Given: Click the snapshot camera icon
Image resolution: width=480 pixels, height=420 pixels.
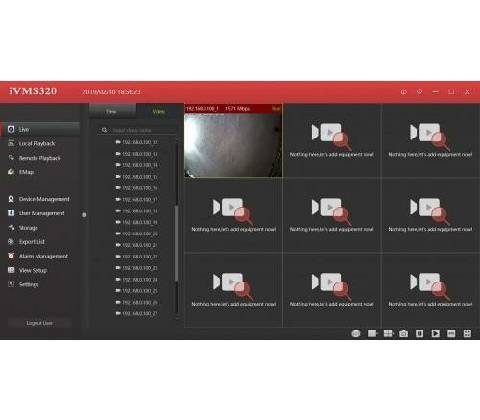Looking at the screenshot, I should coord(403,333).
